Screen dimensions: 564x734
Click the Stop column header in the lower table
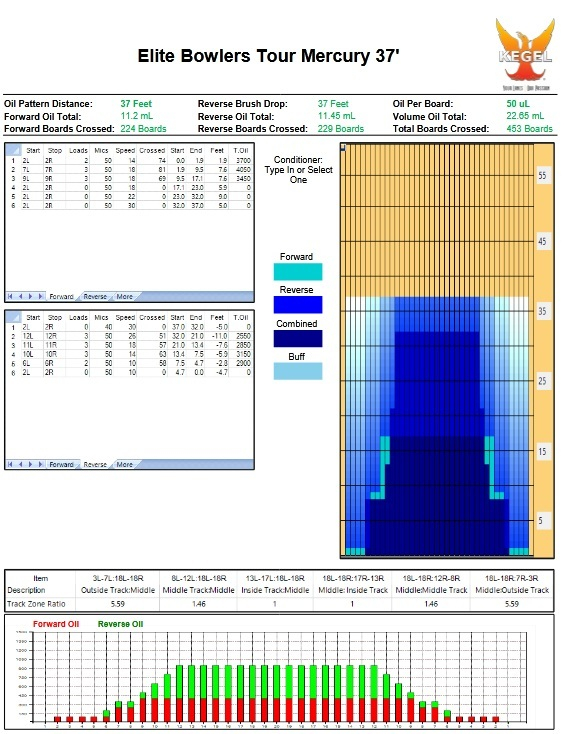point(55,317)
